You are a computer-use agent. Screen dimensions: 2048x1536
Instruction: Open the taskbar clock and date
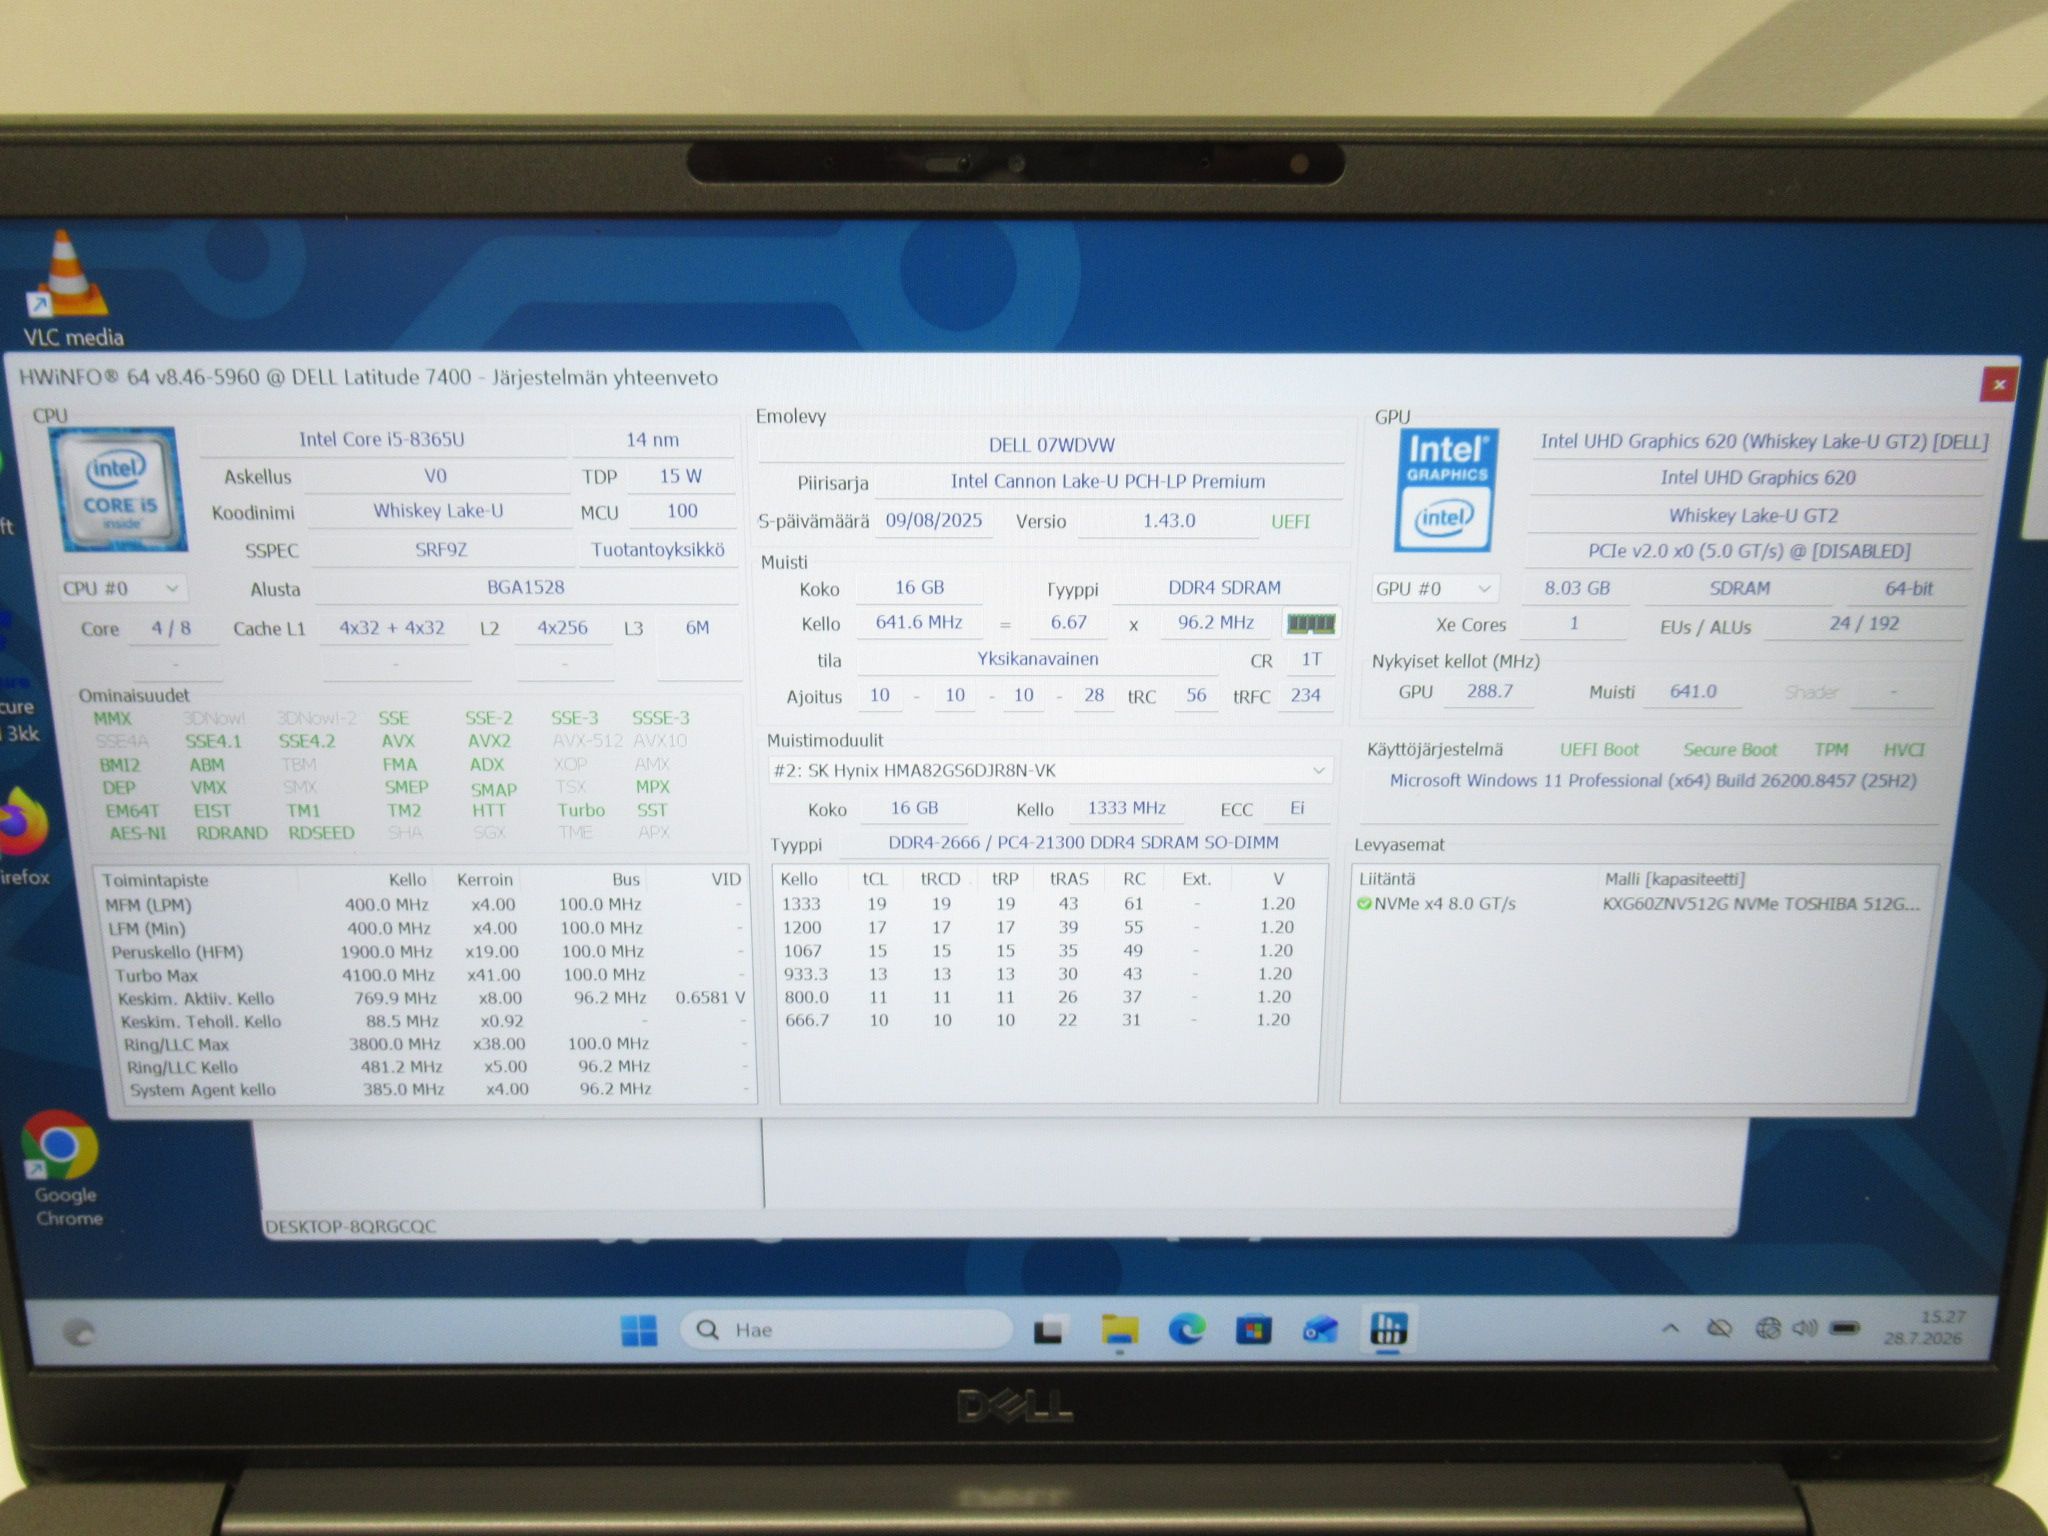click(1923, 1328)
